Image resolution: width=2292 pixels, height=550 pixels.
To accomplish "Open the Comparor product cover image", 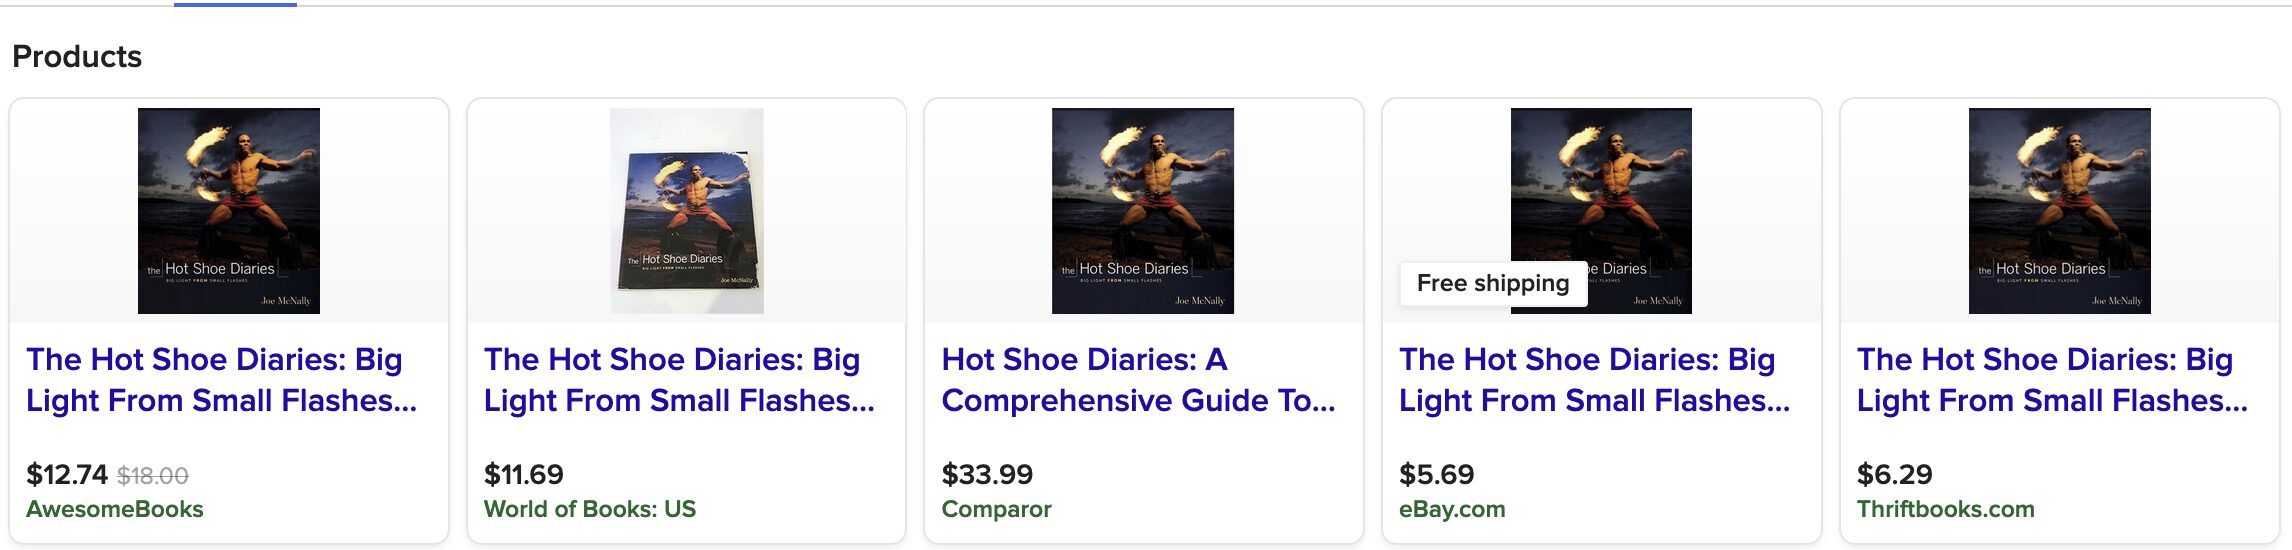I will pyautogui.click(x=1143, y=211).
